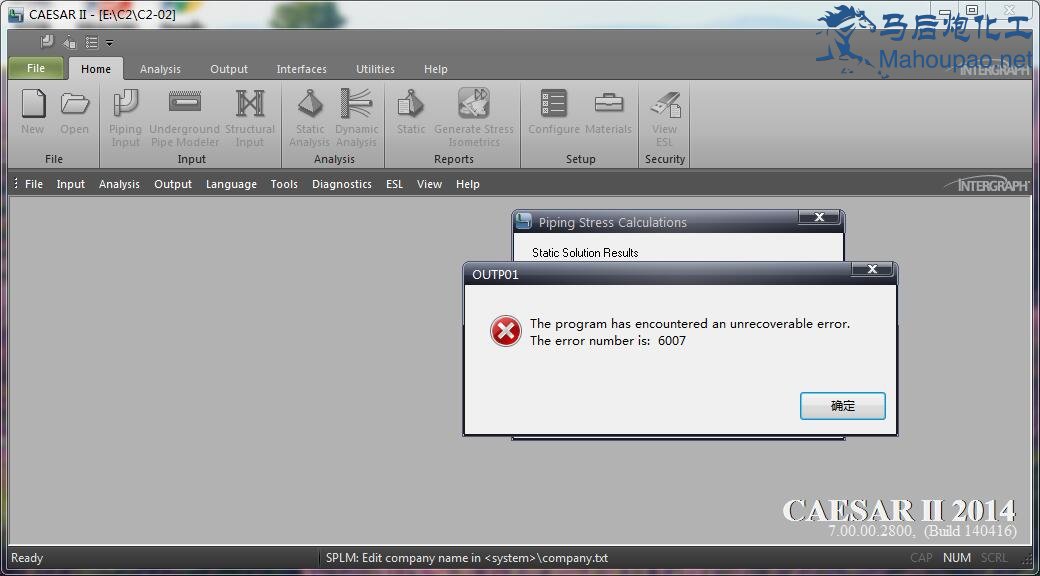The height and width of the screenshot is (576, 1040).
Task: Click the View ESL icon
Action: [665, 104]
